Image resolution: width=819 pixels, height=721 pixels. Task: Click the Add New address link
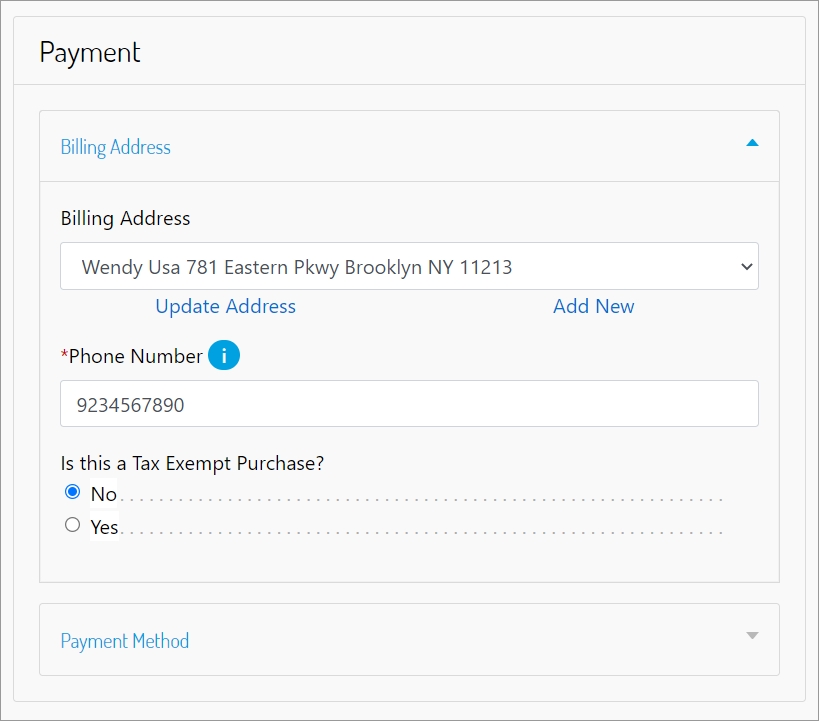(x=593, y=306)
